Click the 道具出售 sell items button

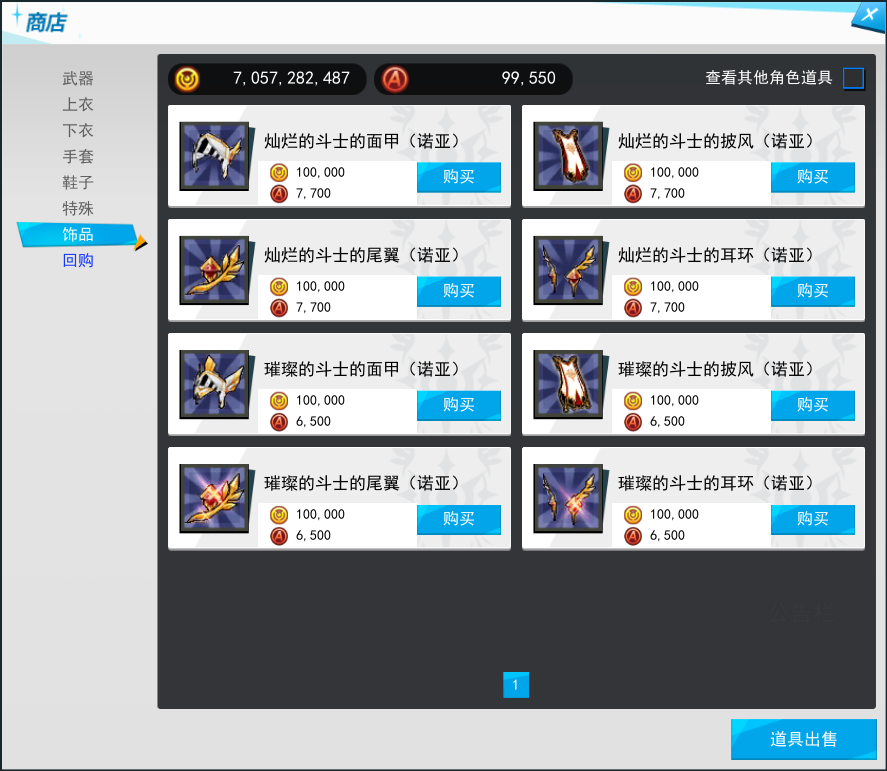(803, 740)
